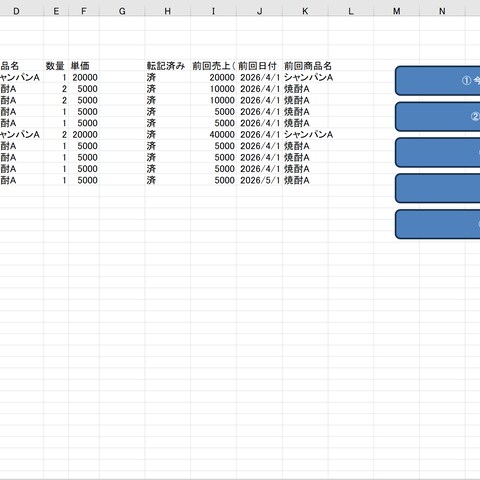Select quantity 2 in the 40000 row
The width and height of the screenshot is (480, 480).
(x=56, y=134)
